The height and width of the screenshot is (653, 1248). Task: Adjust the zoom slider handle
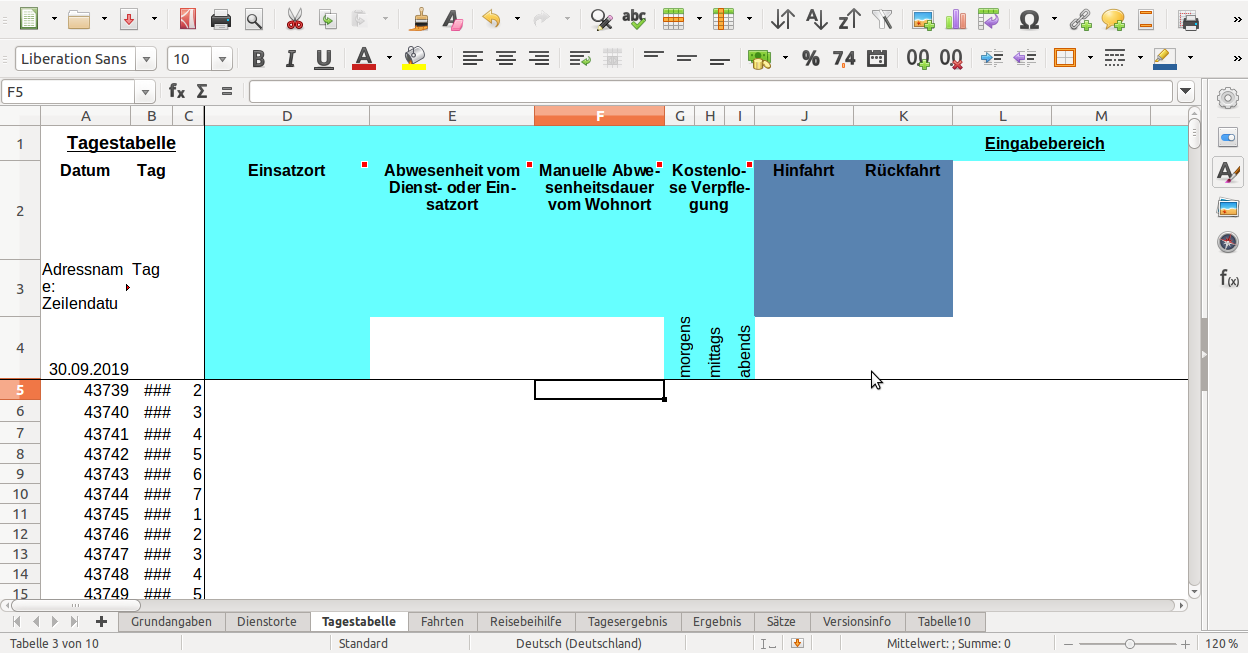click(1129, 643)
